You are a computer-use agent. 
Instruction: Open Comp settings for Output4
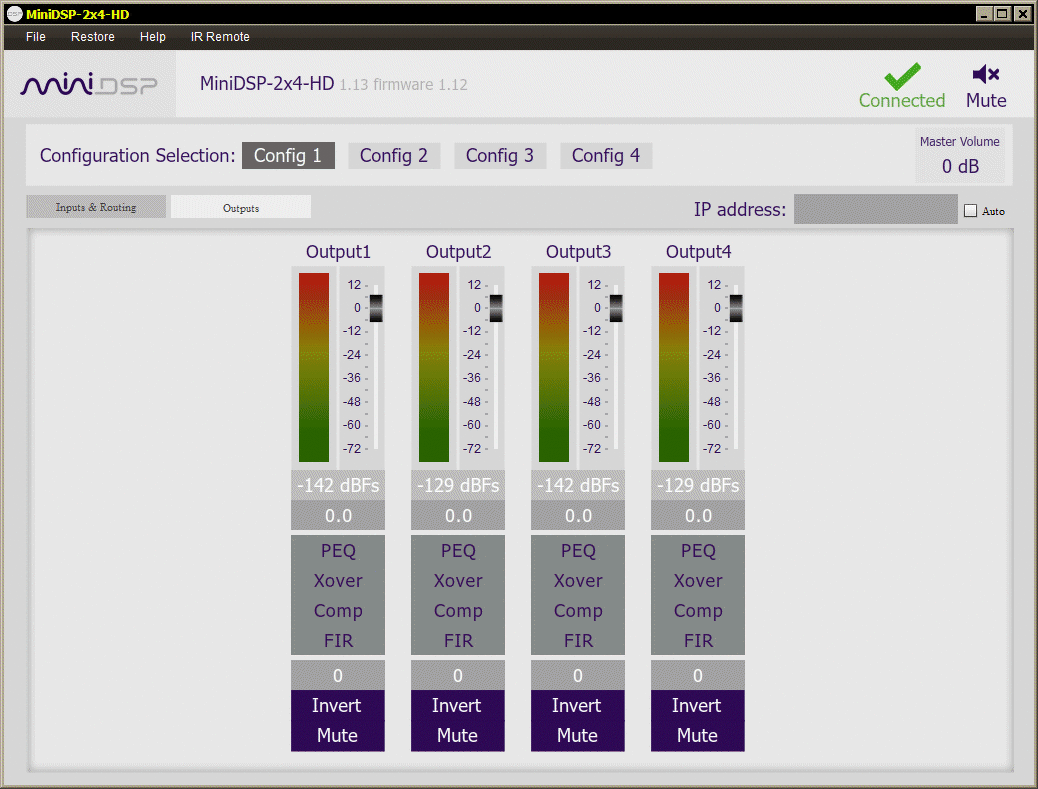(698, 611)
